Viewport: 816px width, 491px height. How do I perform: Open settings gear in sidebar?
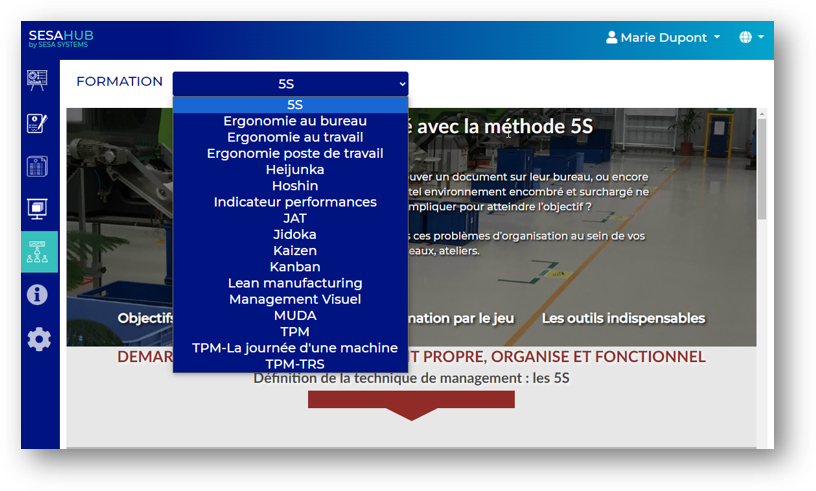click(38, 339)
